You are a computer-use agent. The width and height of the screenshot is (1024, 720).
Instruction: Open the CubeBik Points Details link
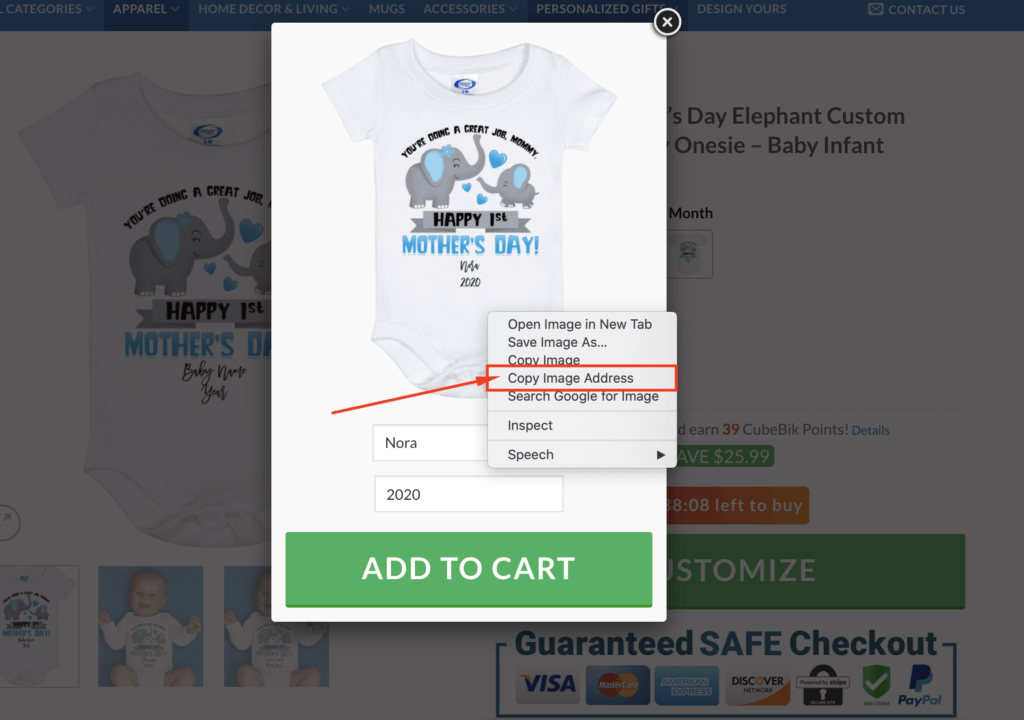(x=870, y=431)
